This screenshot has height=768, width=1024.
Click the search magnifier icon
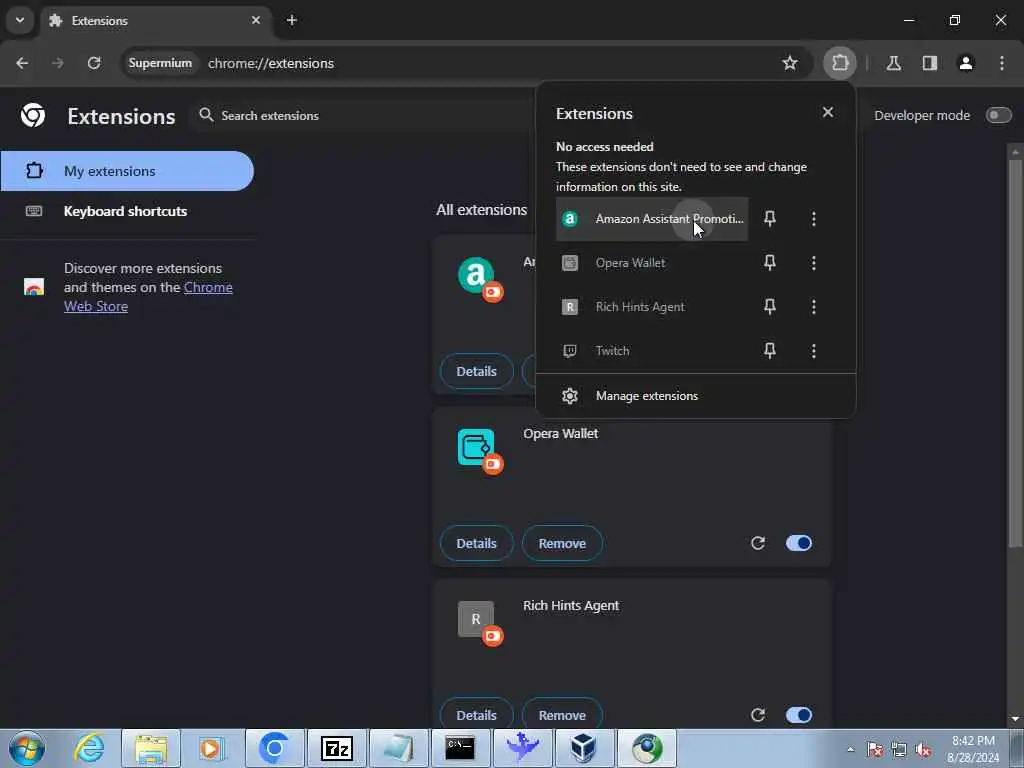pyautogui.click(x=206, y=115)
